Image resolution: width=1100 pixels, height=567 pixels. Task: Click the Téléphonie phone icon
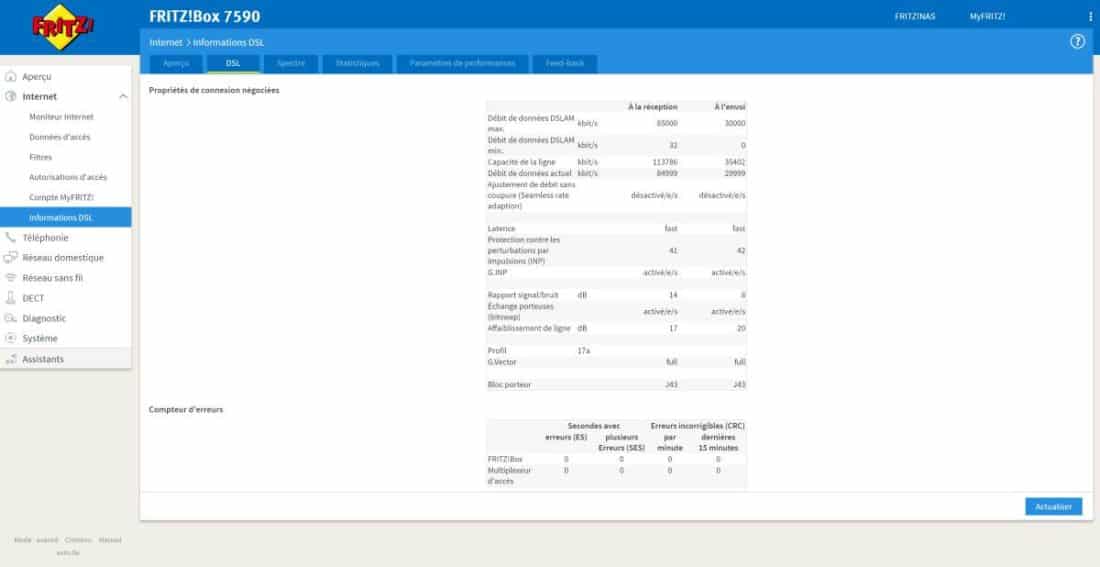[x=11, y=238]
